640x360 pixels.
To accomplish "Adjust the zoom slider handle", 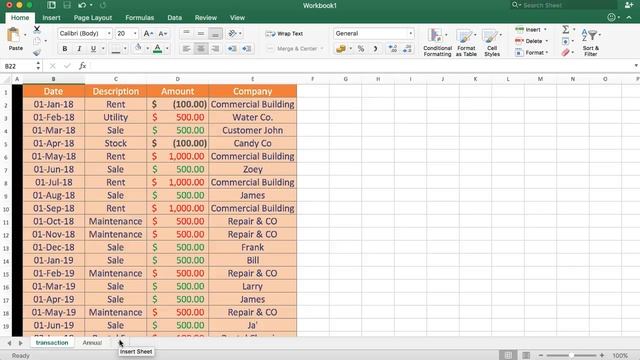I will pyautogui.click(x=571, y=356).
